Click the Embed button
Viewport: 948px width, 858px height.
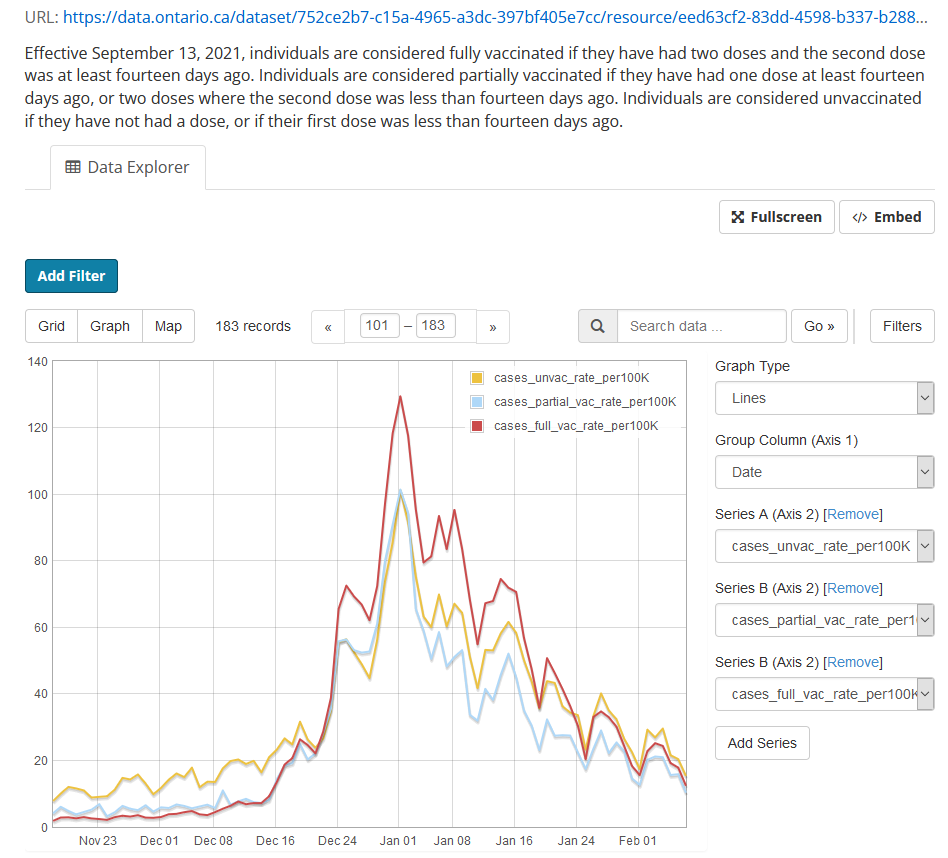(x=886, y=217)
